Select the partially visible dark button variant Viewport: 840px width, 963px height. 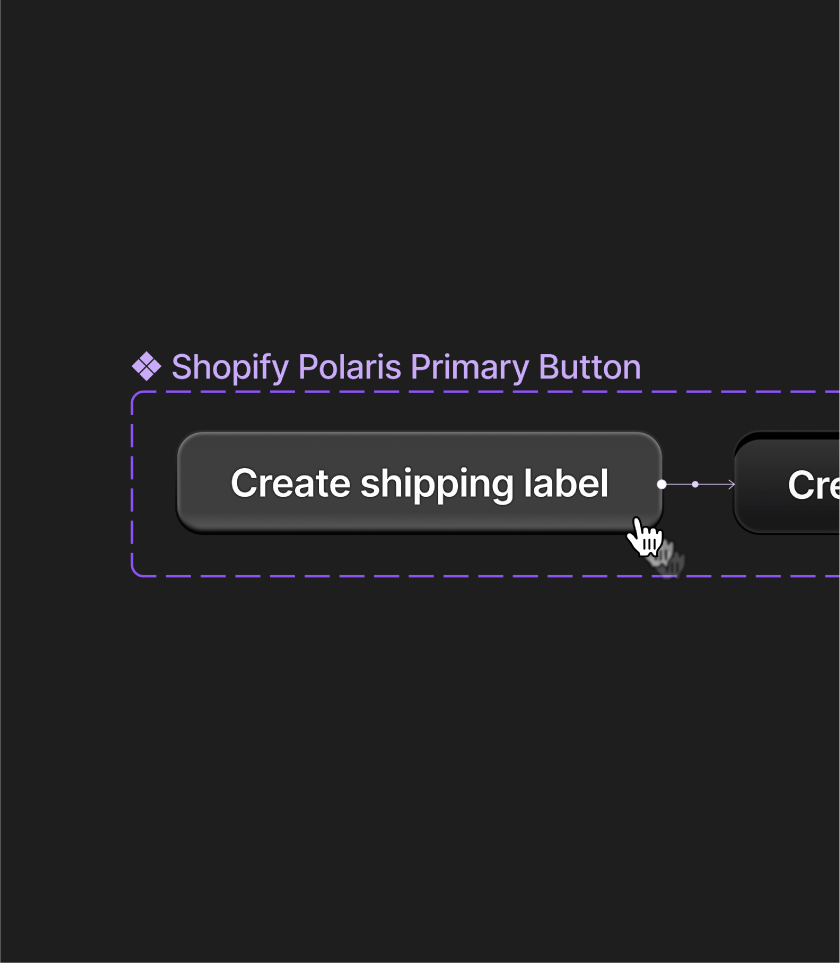pos(790,483)
